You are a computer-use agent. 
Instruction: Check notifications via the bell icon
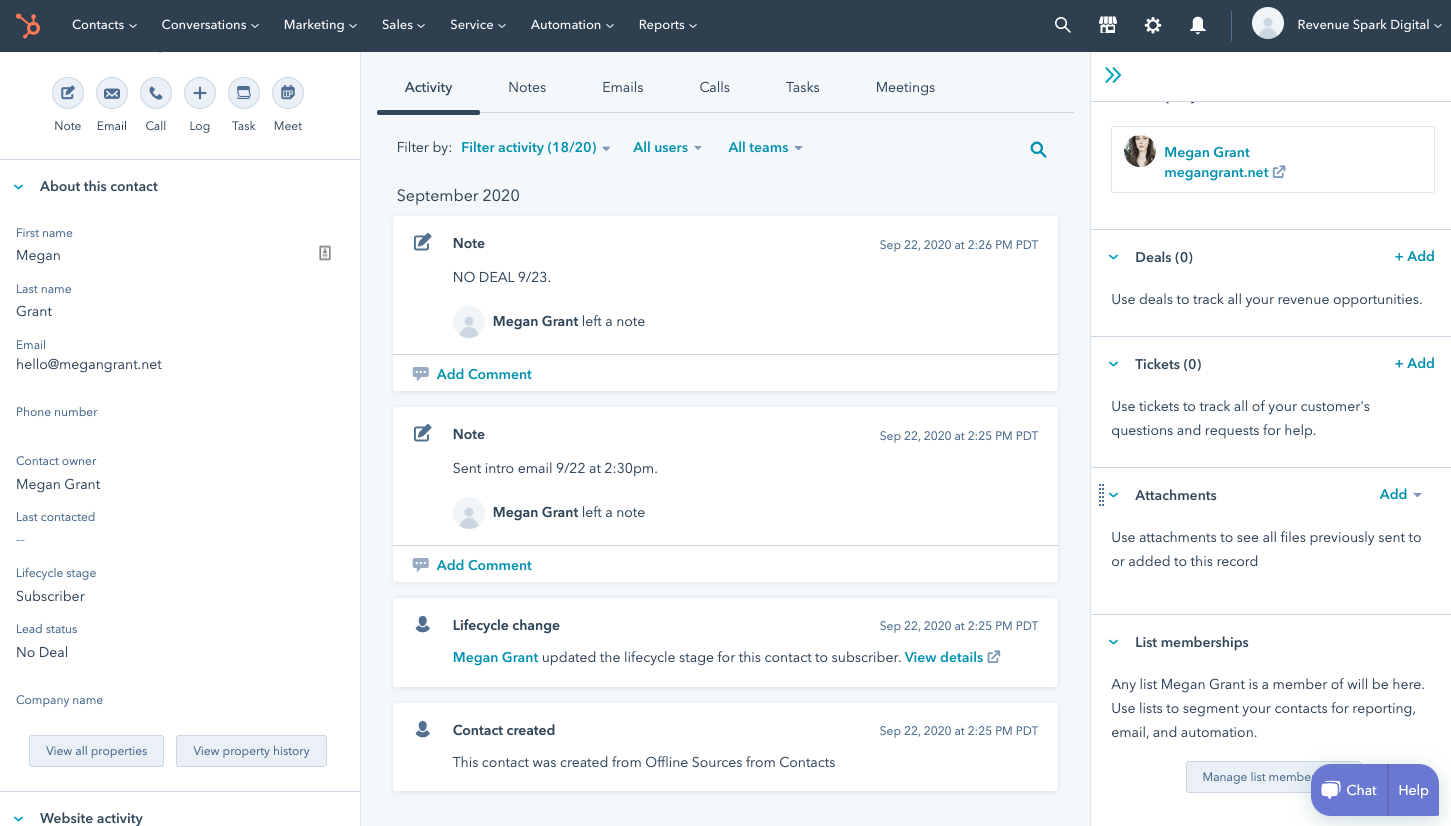tap(1197, 24)
